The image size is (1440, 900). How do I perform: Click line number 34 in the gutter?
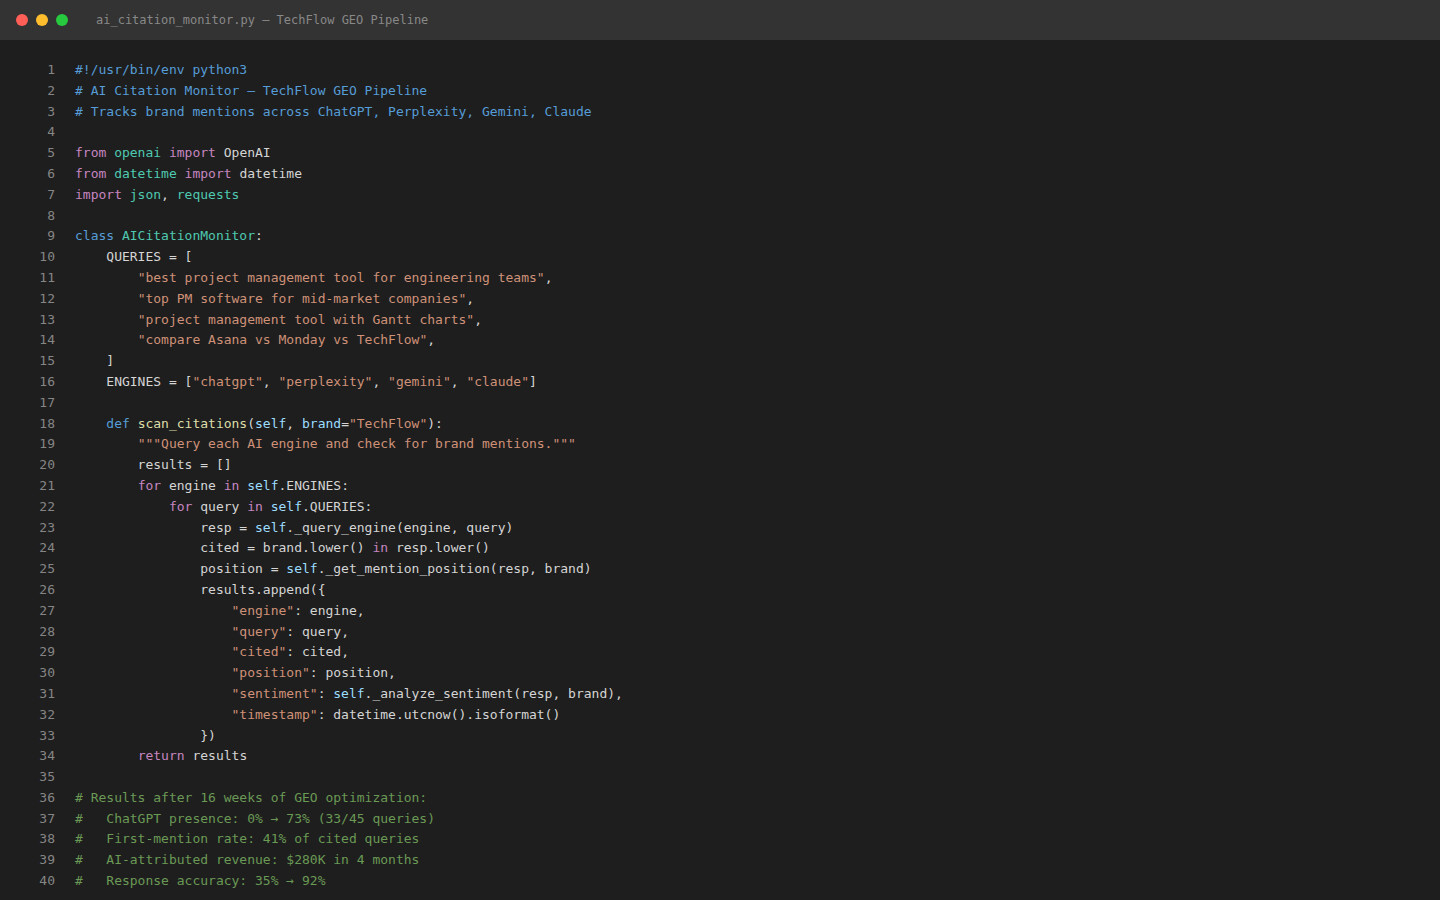[47, 756]
